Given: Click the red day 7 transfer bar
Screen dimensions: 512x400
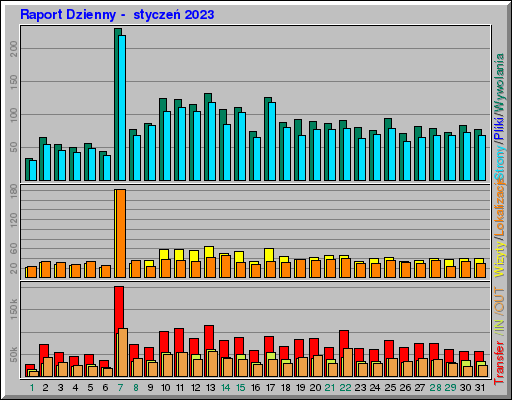Looking at the screenshot, I should pos(119,307).
